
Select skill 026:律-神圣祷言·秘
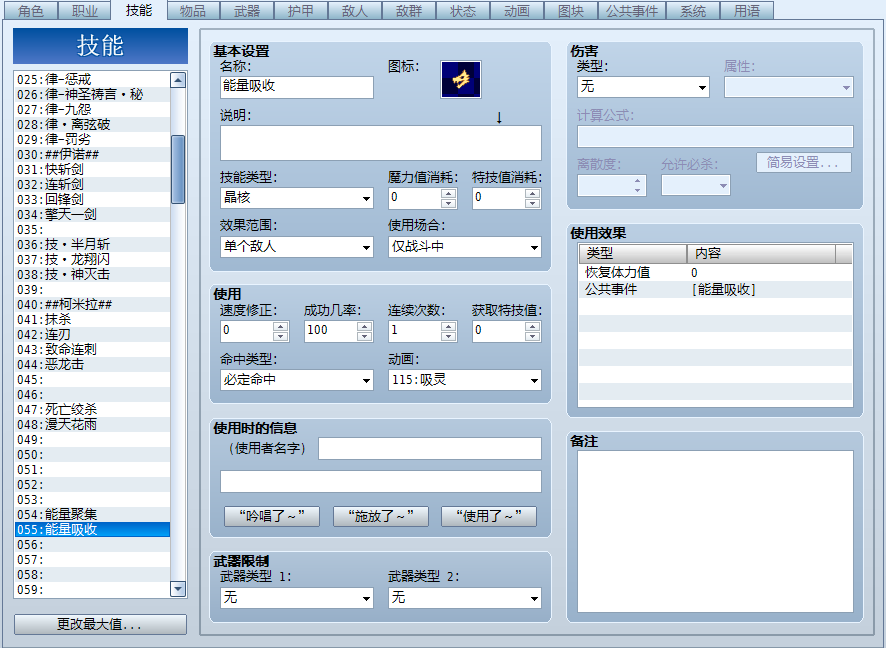(92, 94)
